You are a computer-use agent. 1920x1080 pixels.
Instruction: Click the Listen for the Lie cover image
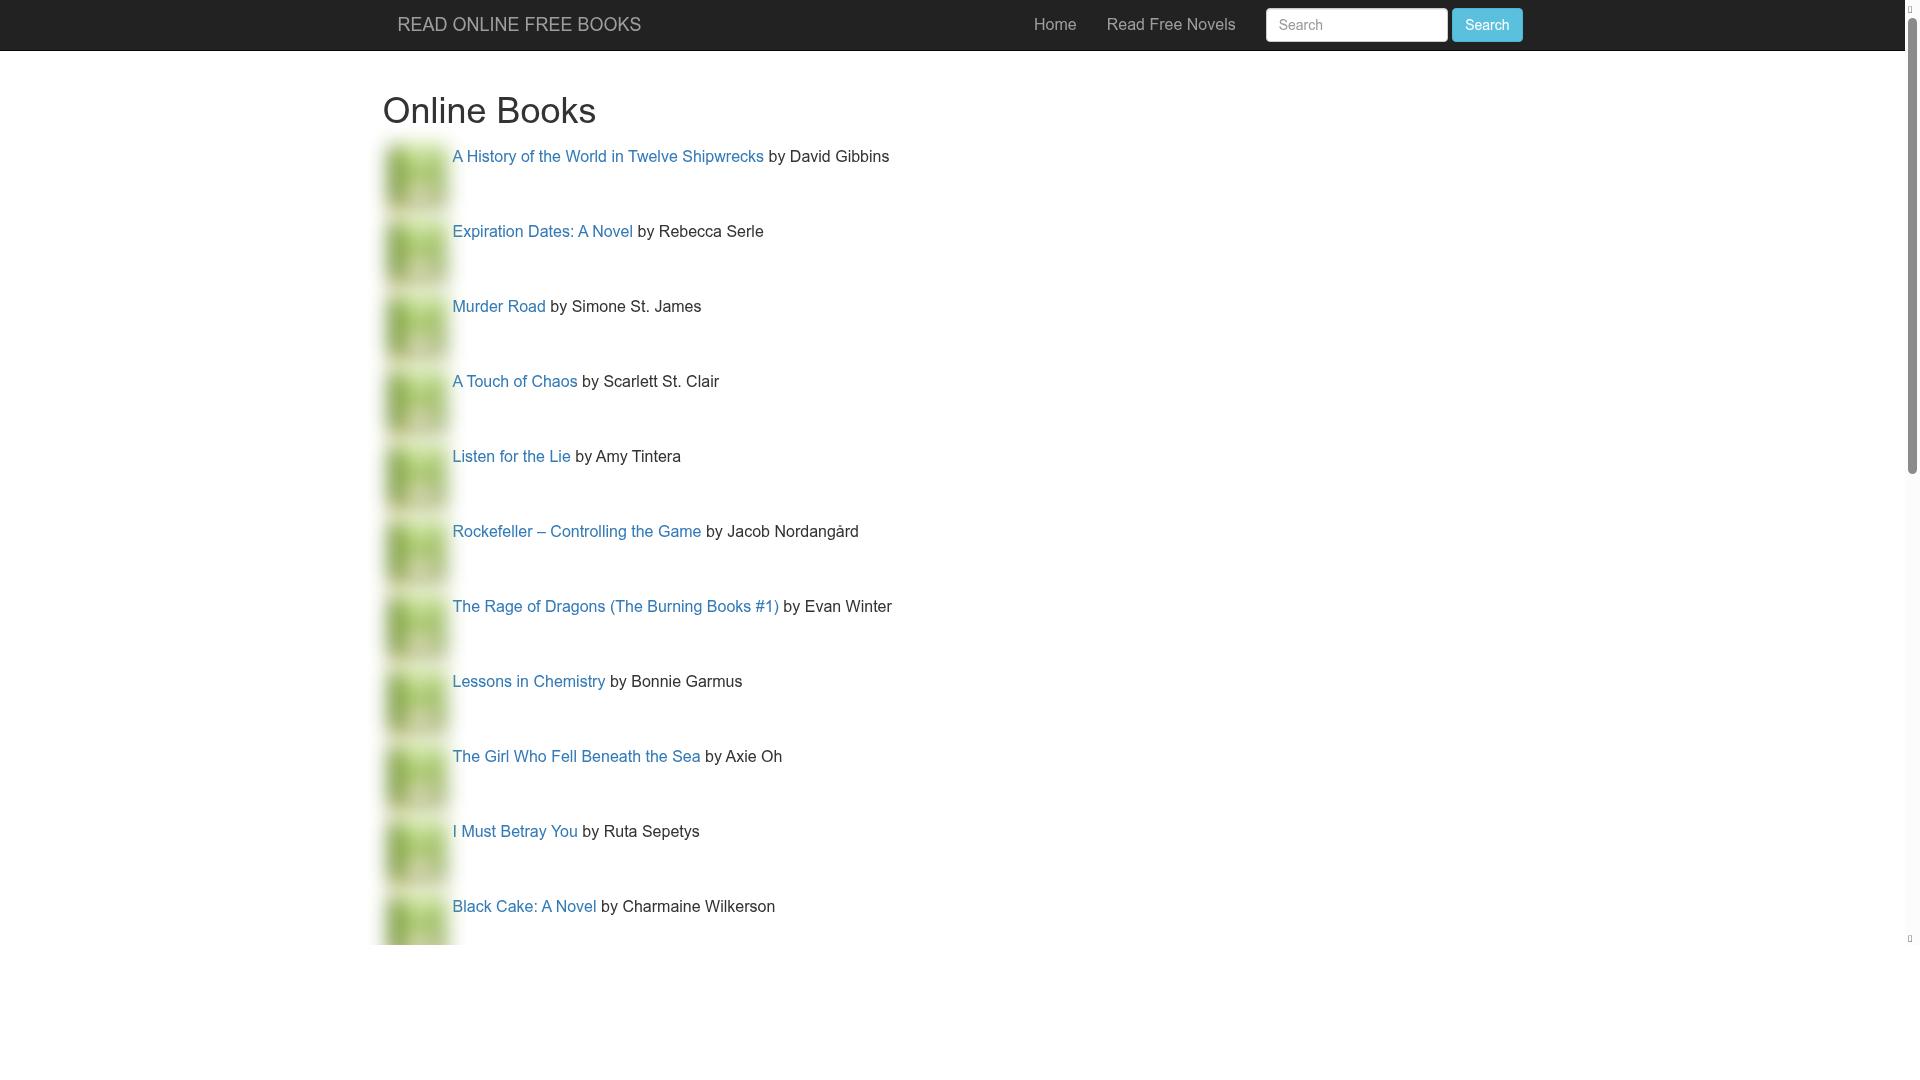click(415, 477)
